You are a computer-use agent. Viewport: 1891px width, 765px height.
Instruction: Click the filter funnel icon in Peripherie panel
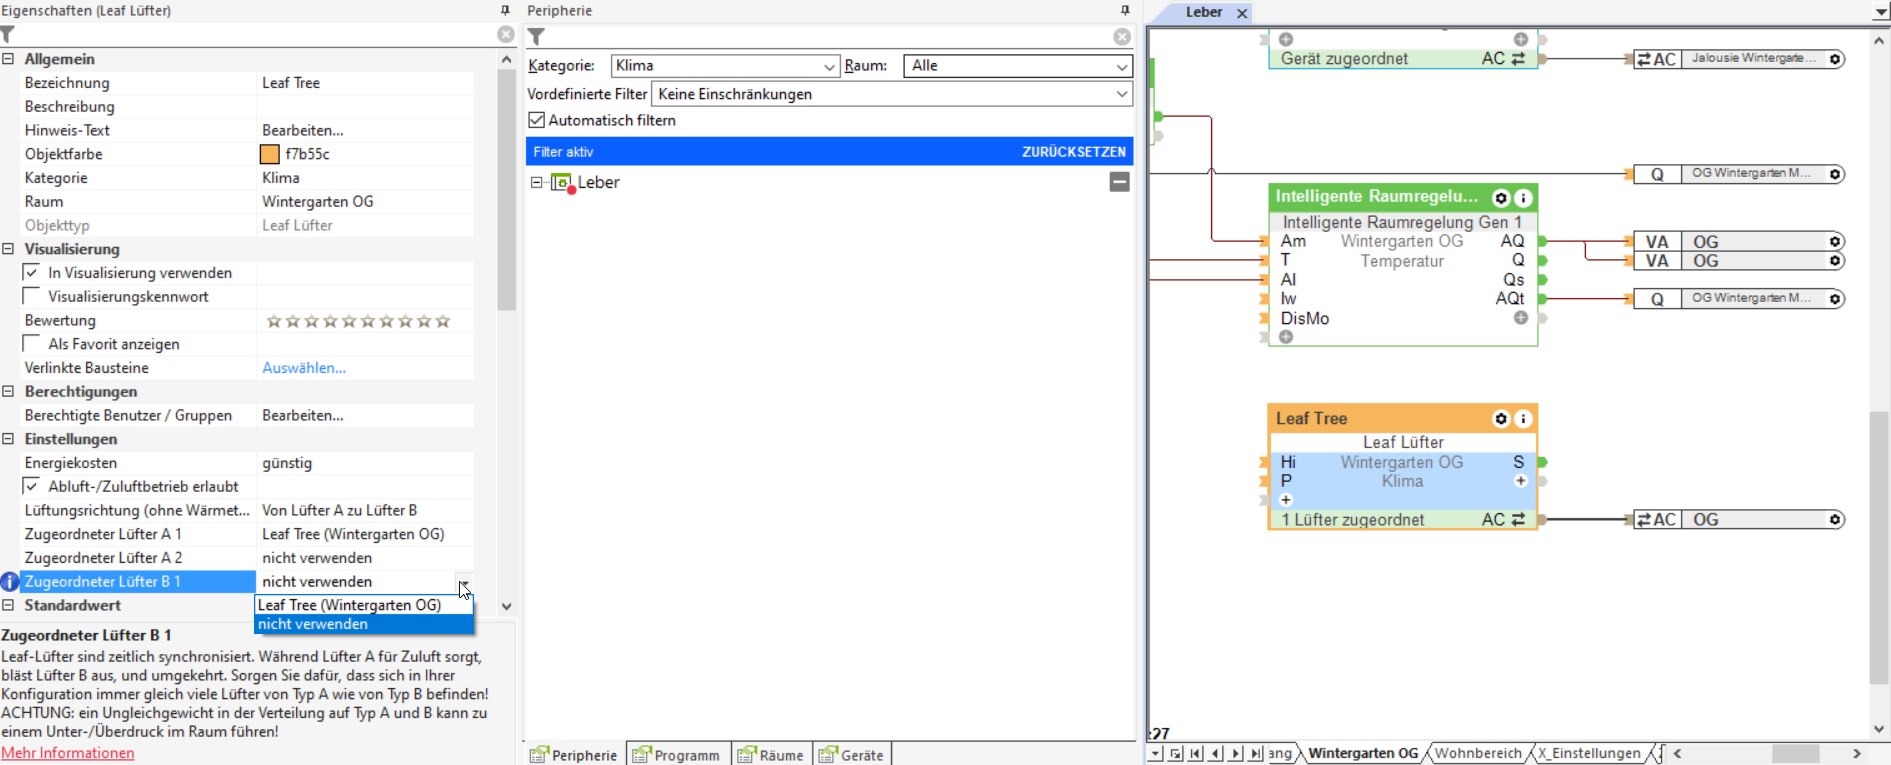(x=536, y=37)
